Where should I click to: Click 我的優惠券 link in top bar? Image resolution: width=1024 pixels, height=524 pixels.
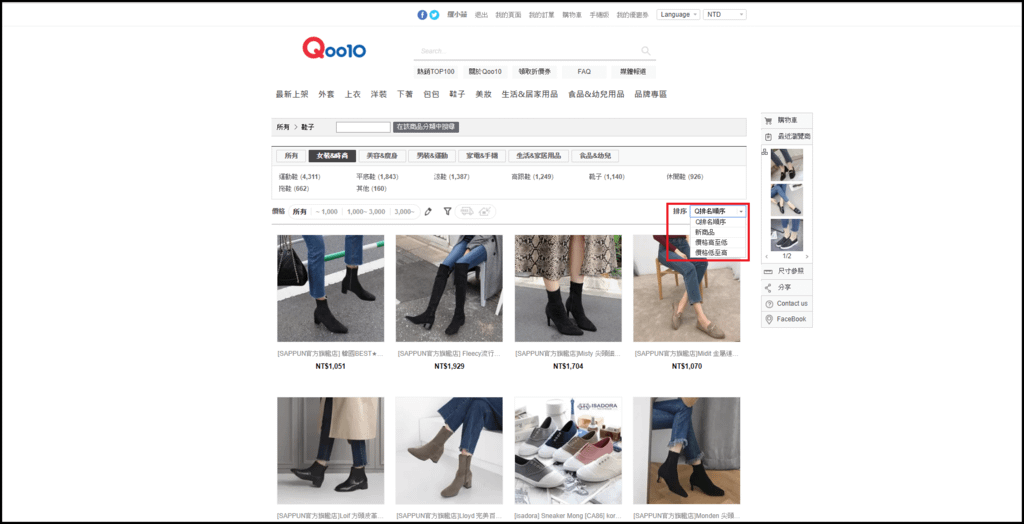pyautogui.click(x=632, y=14)
